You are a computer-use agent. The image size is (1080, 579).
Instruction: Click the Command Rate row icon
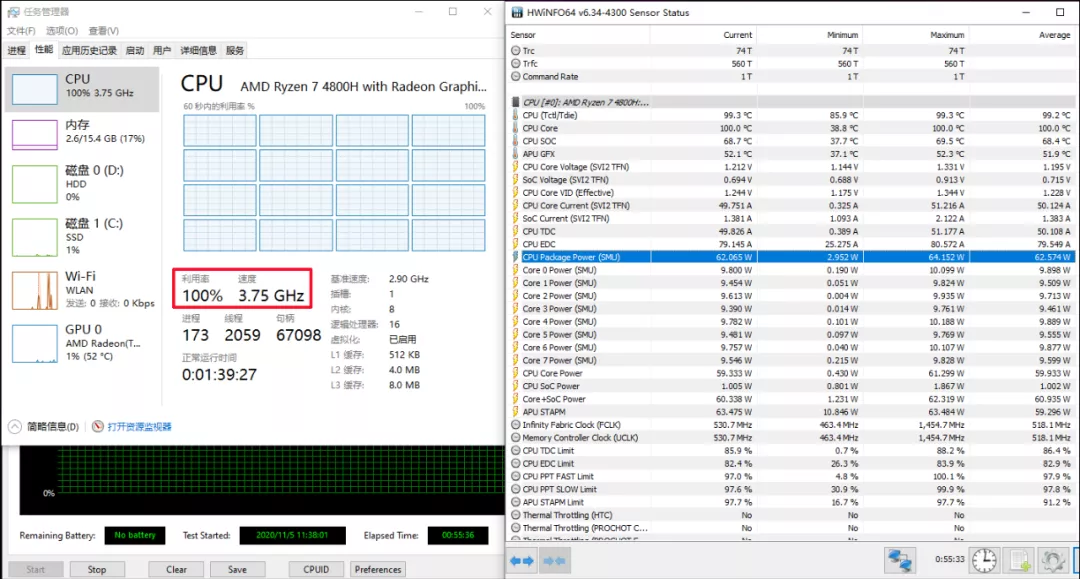(515, 76)
